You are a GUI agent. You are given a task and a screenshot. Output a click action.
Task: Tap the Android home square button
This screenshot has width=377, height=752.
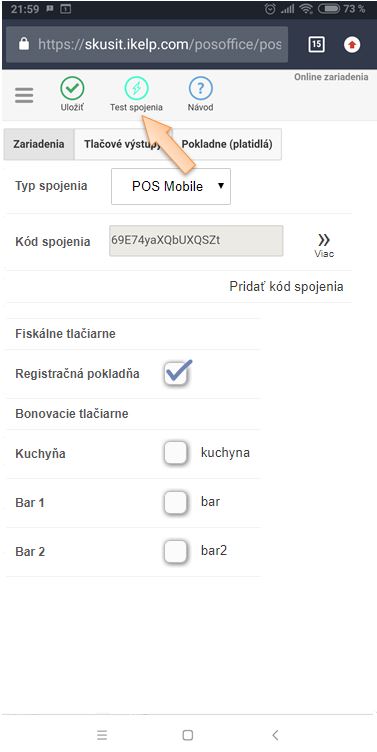pos(188,735)
